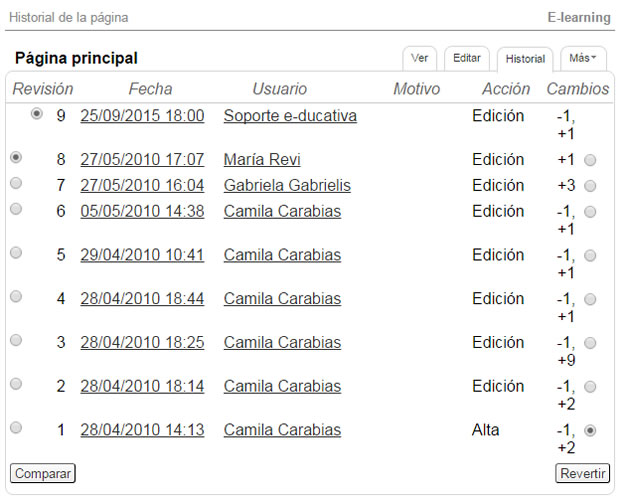Screen dimensions: 625x502
Task: Select left radio button for revision 2
Action: coord(16,384)
